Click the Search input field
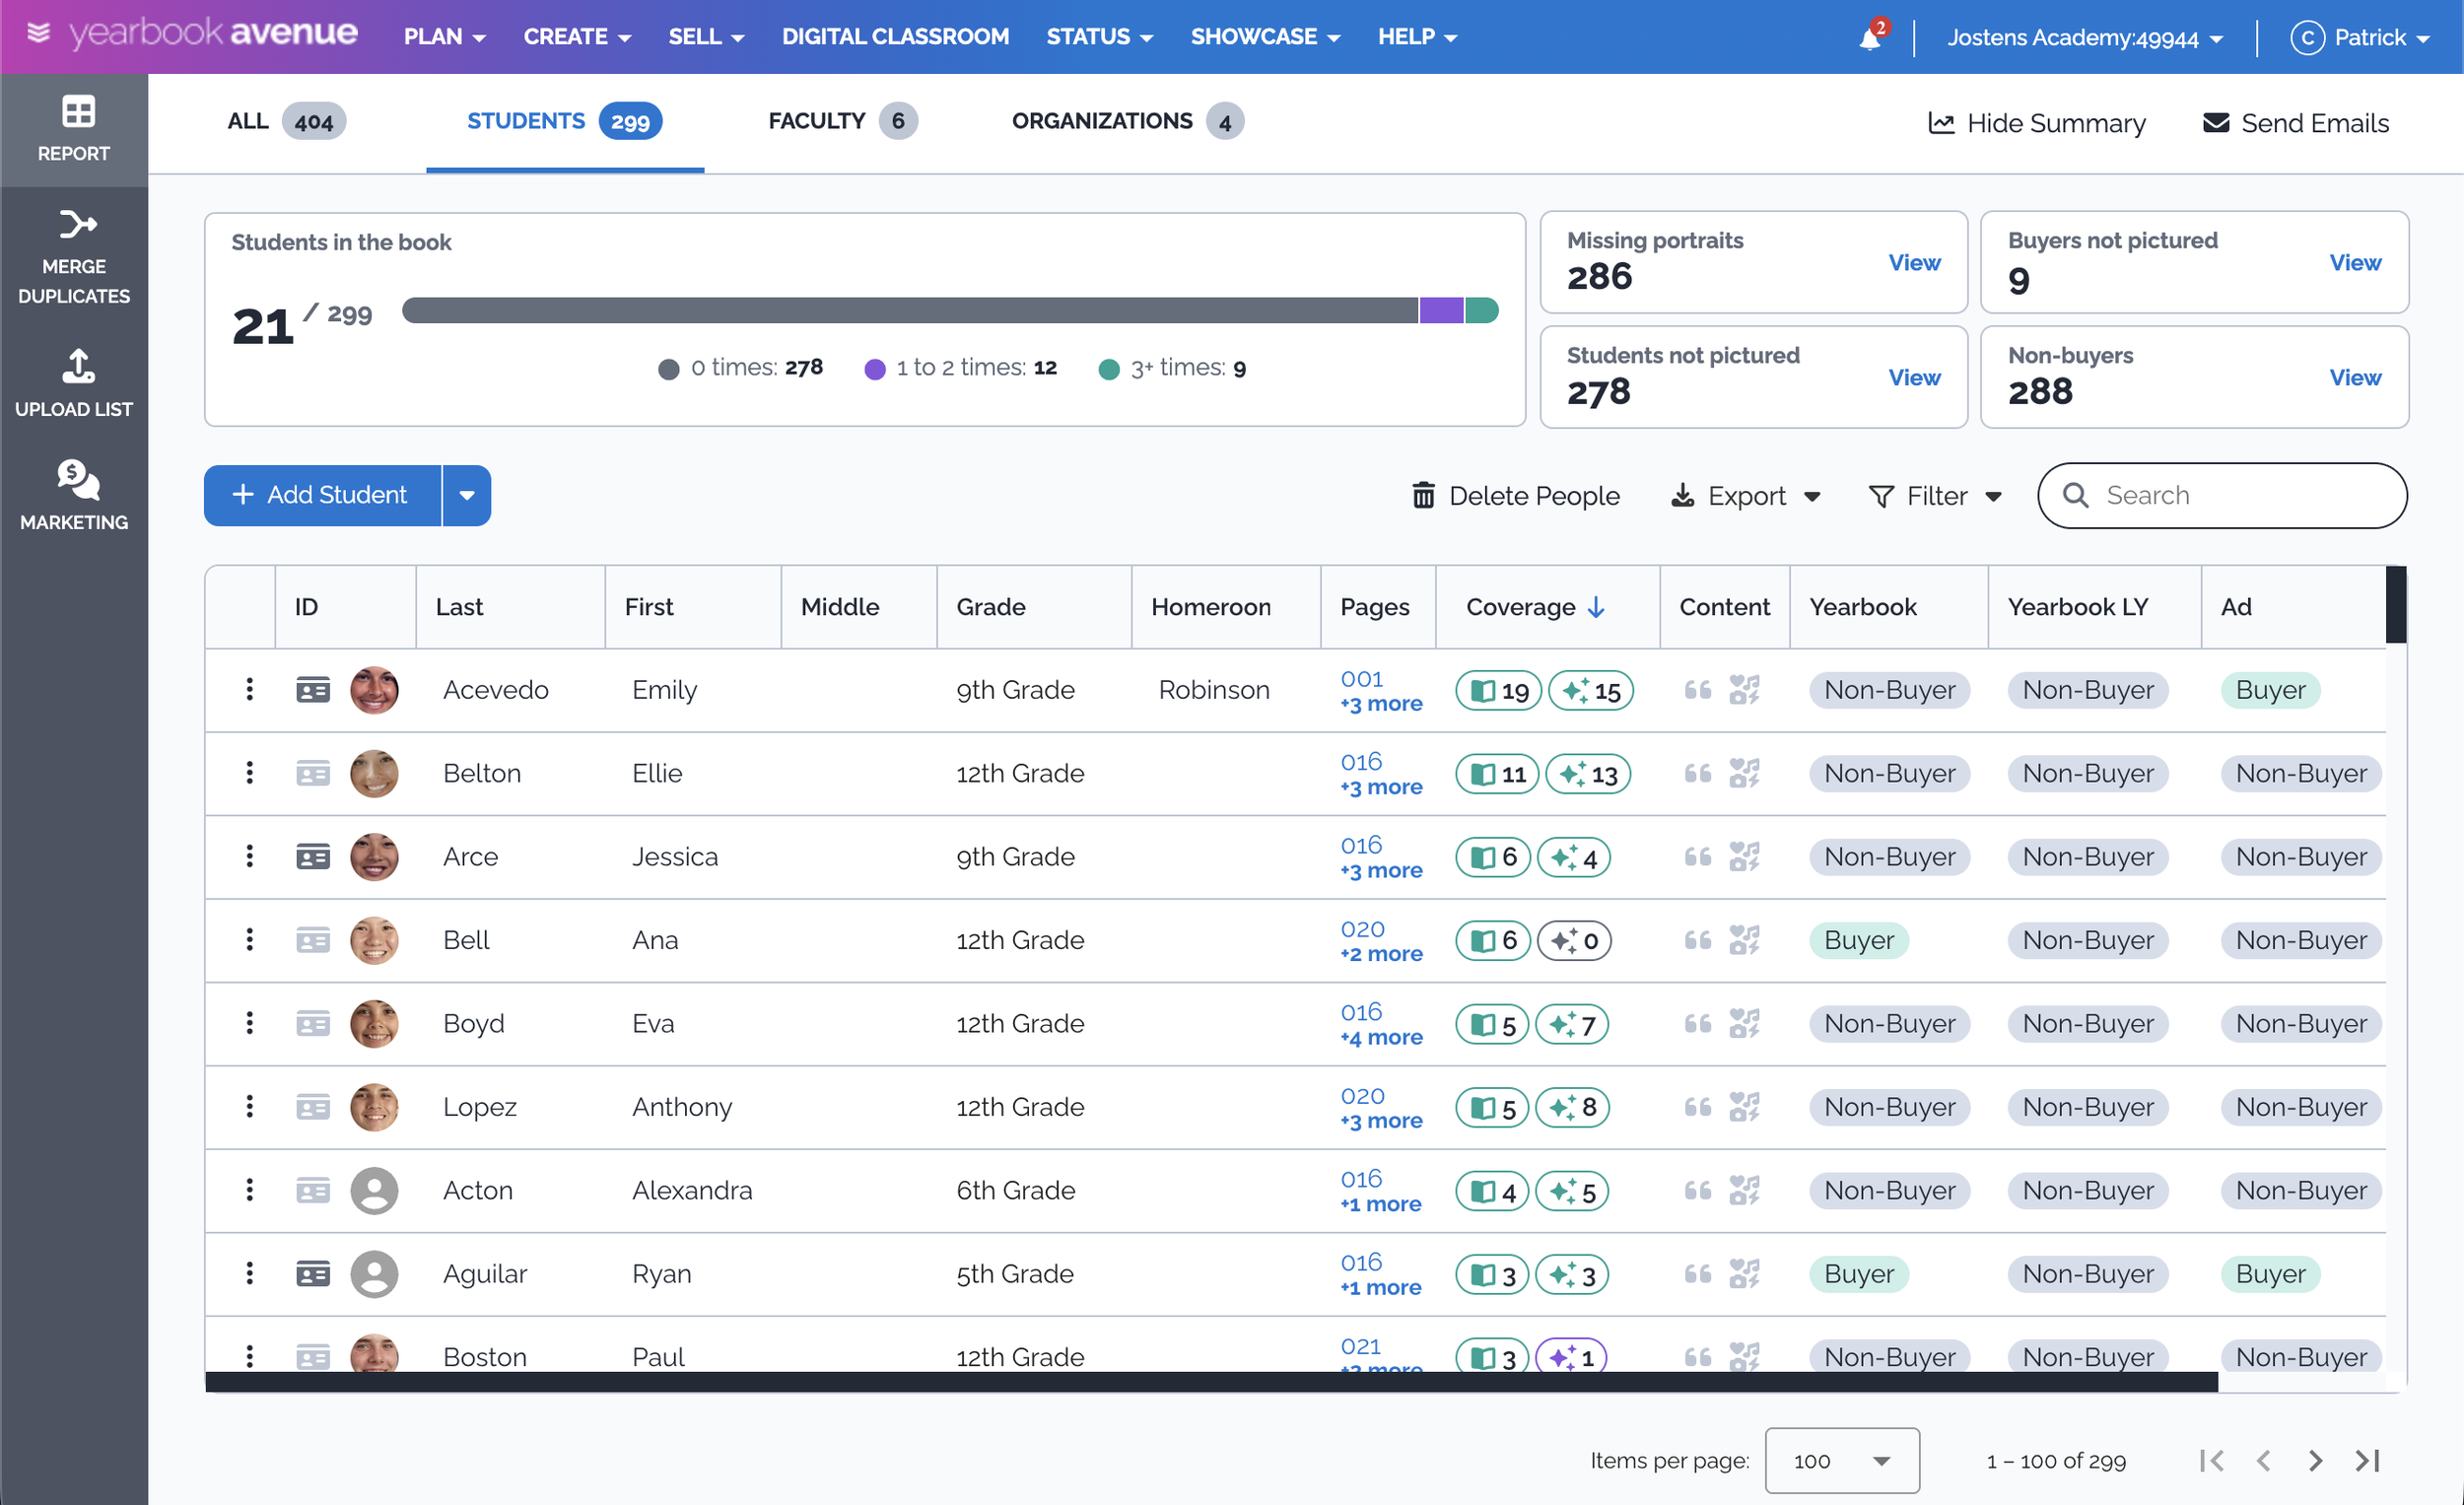This screenshot has height=1505, width=2464. click(2222, 495)
